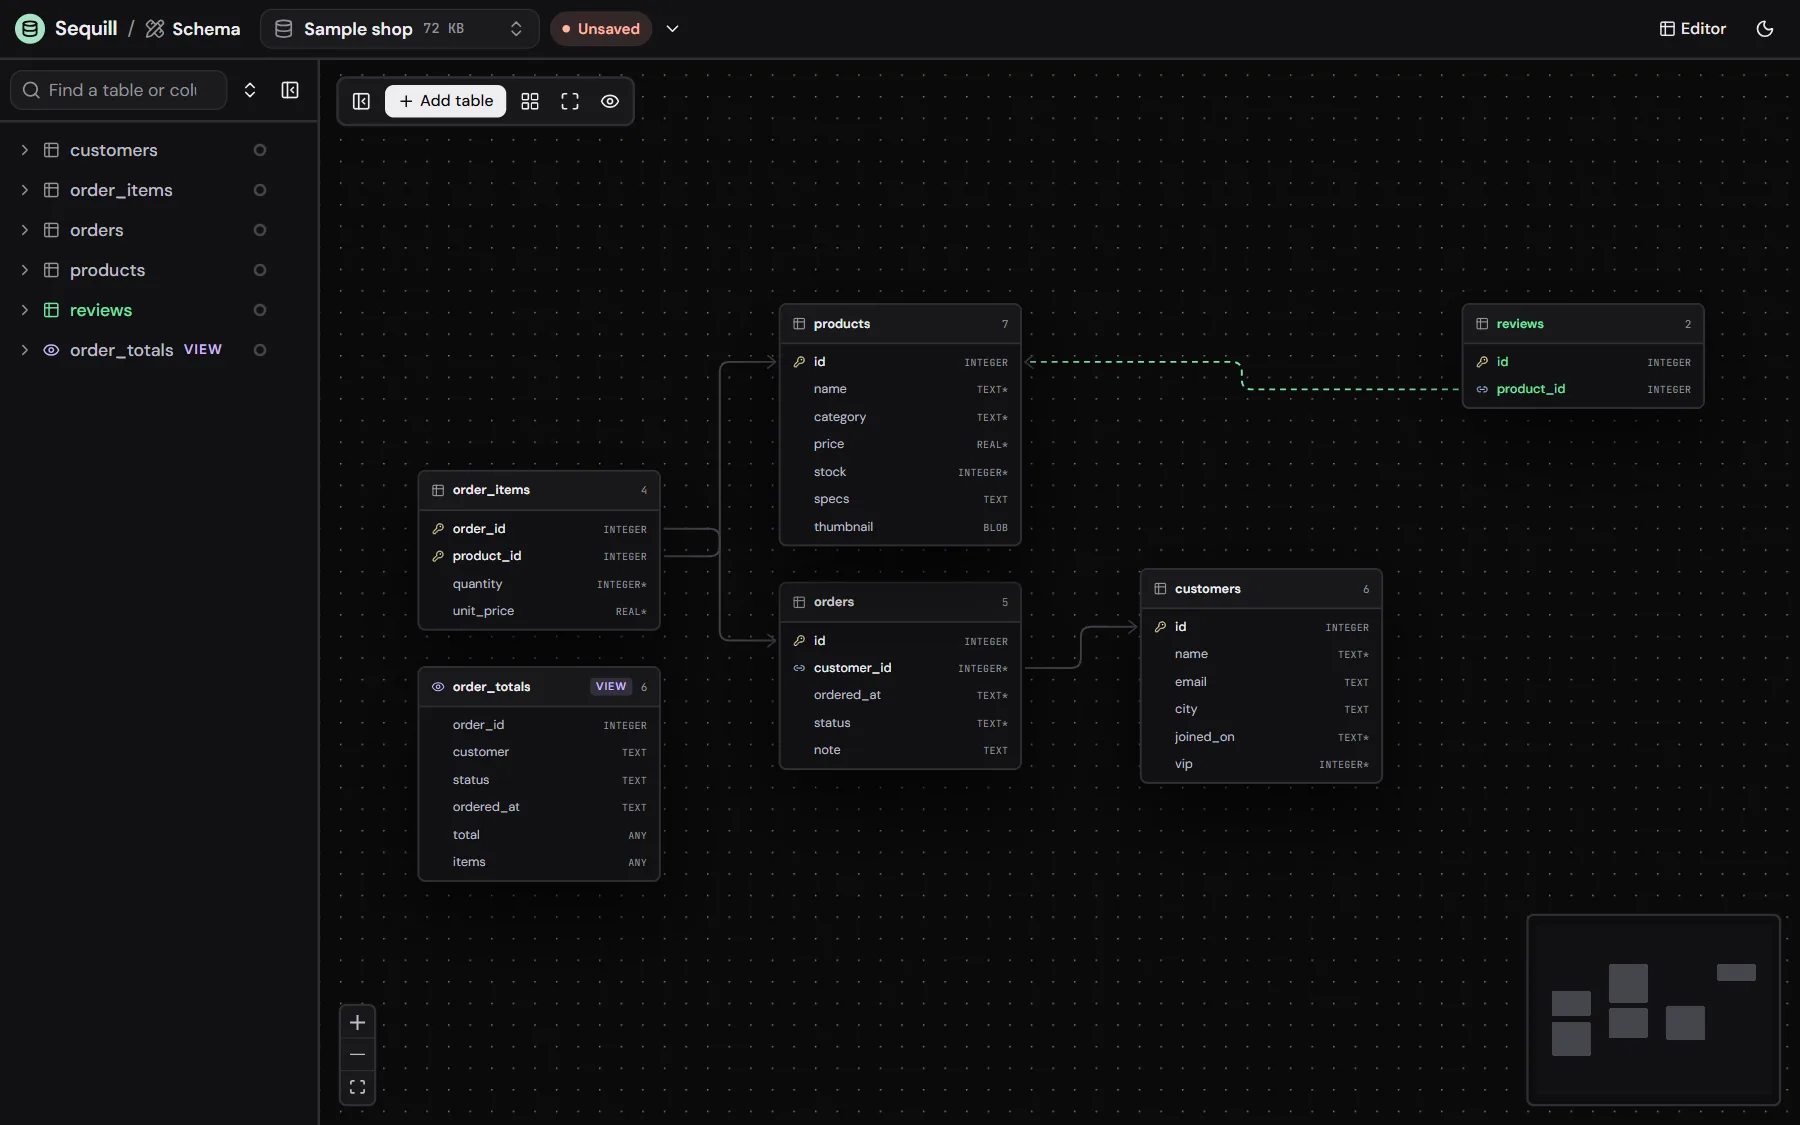Auto-arrange tables with grid layout icon
Viewport: 1800px width, 1125px height.
[x=530, y=101]
